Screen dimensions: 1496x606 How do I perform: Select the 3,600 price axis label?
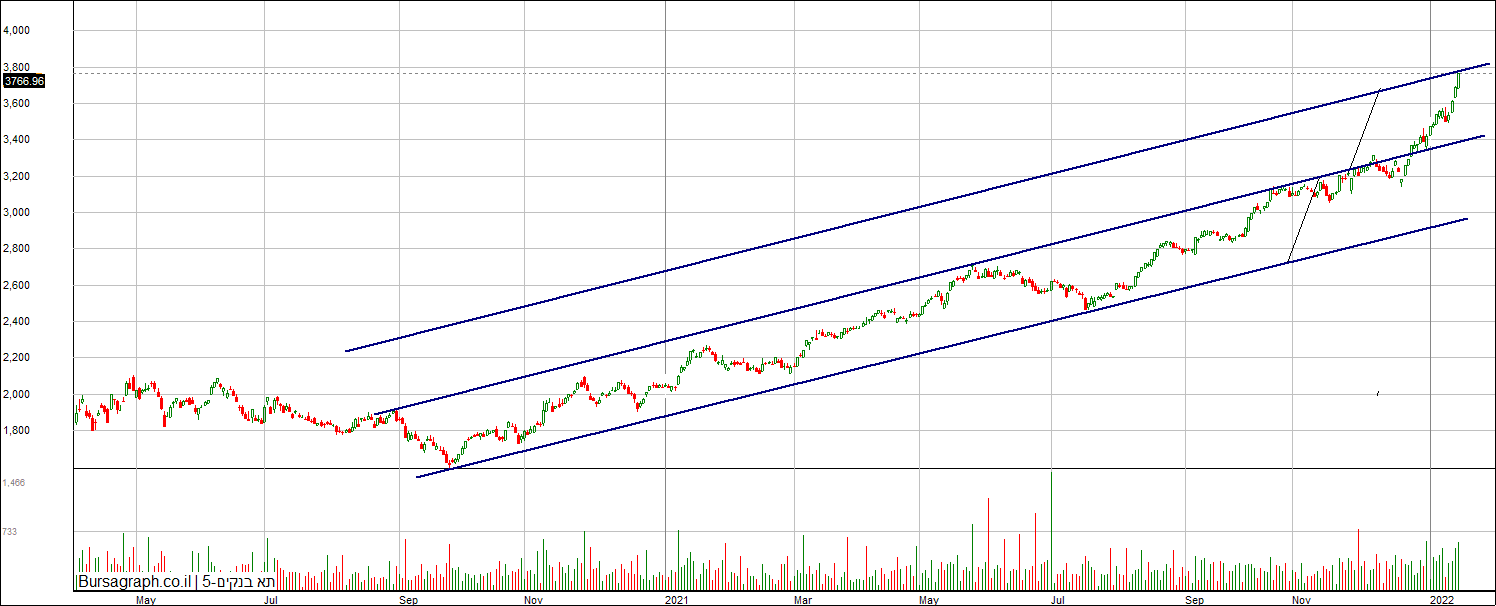[x=17, y=104]
